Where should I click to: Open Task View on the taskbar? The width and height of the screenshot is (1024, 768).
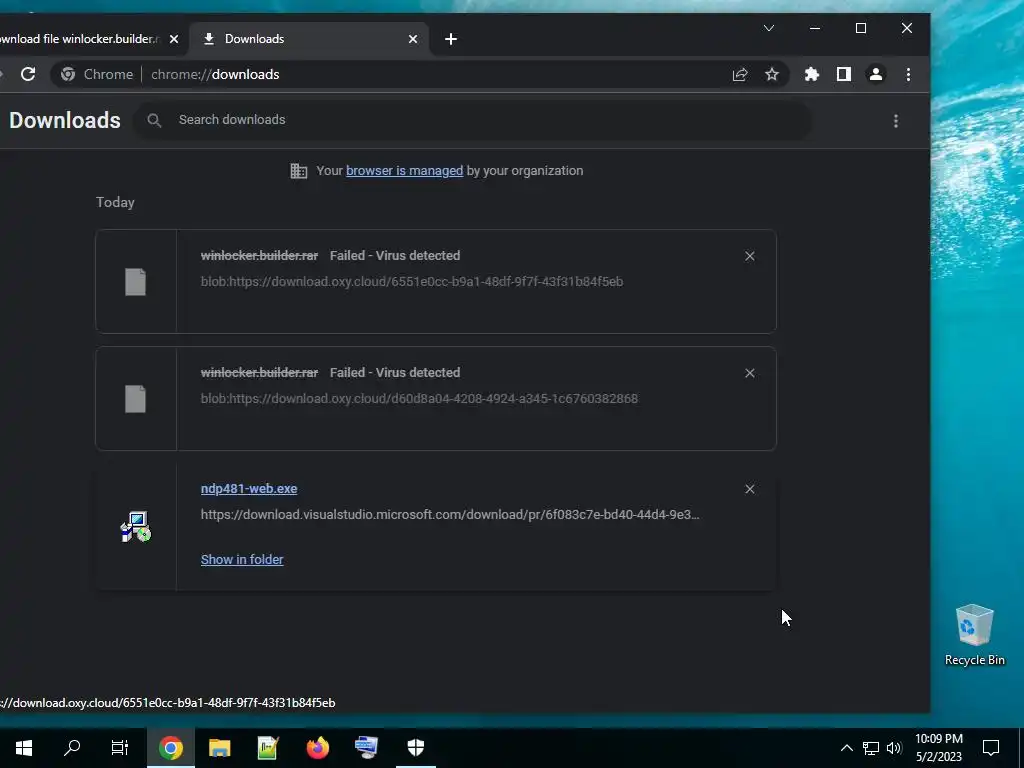point(120,748)
